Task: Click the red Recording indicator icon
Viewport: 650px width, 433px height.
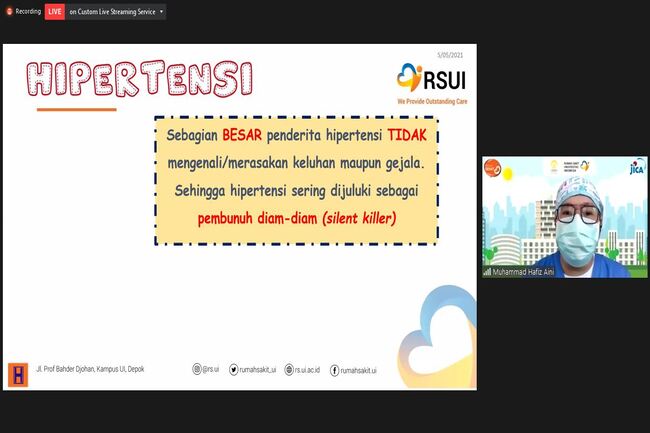Action: [8, 12]
